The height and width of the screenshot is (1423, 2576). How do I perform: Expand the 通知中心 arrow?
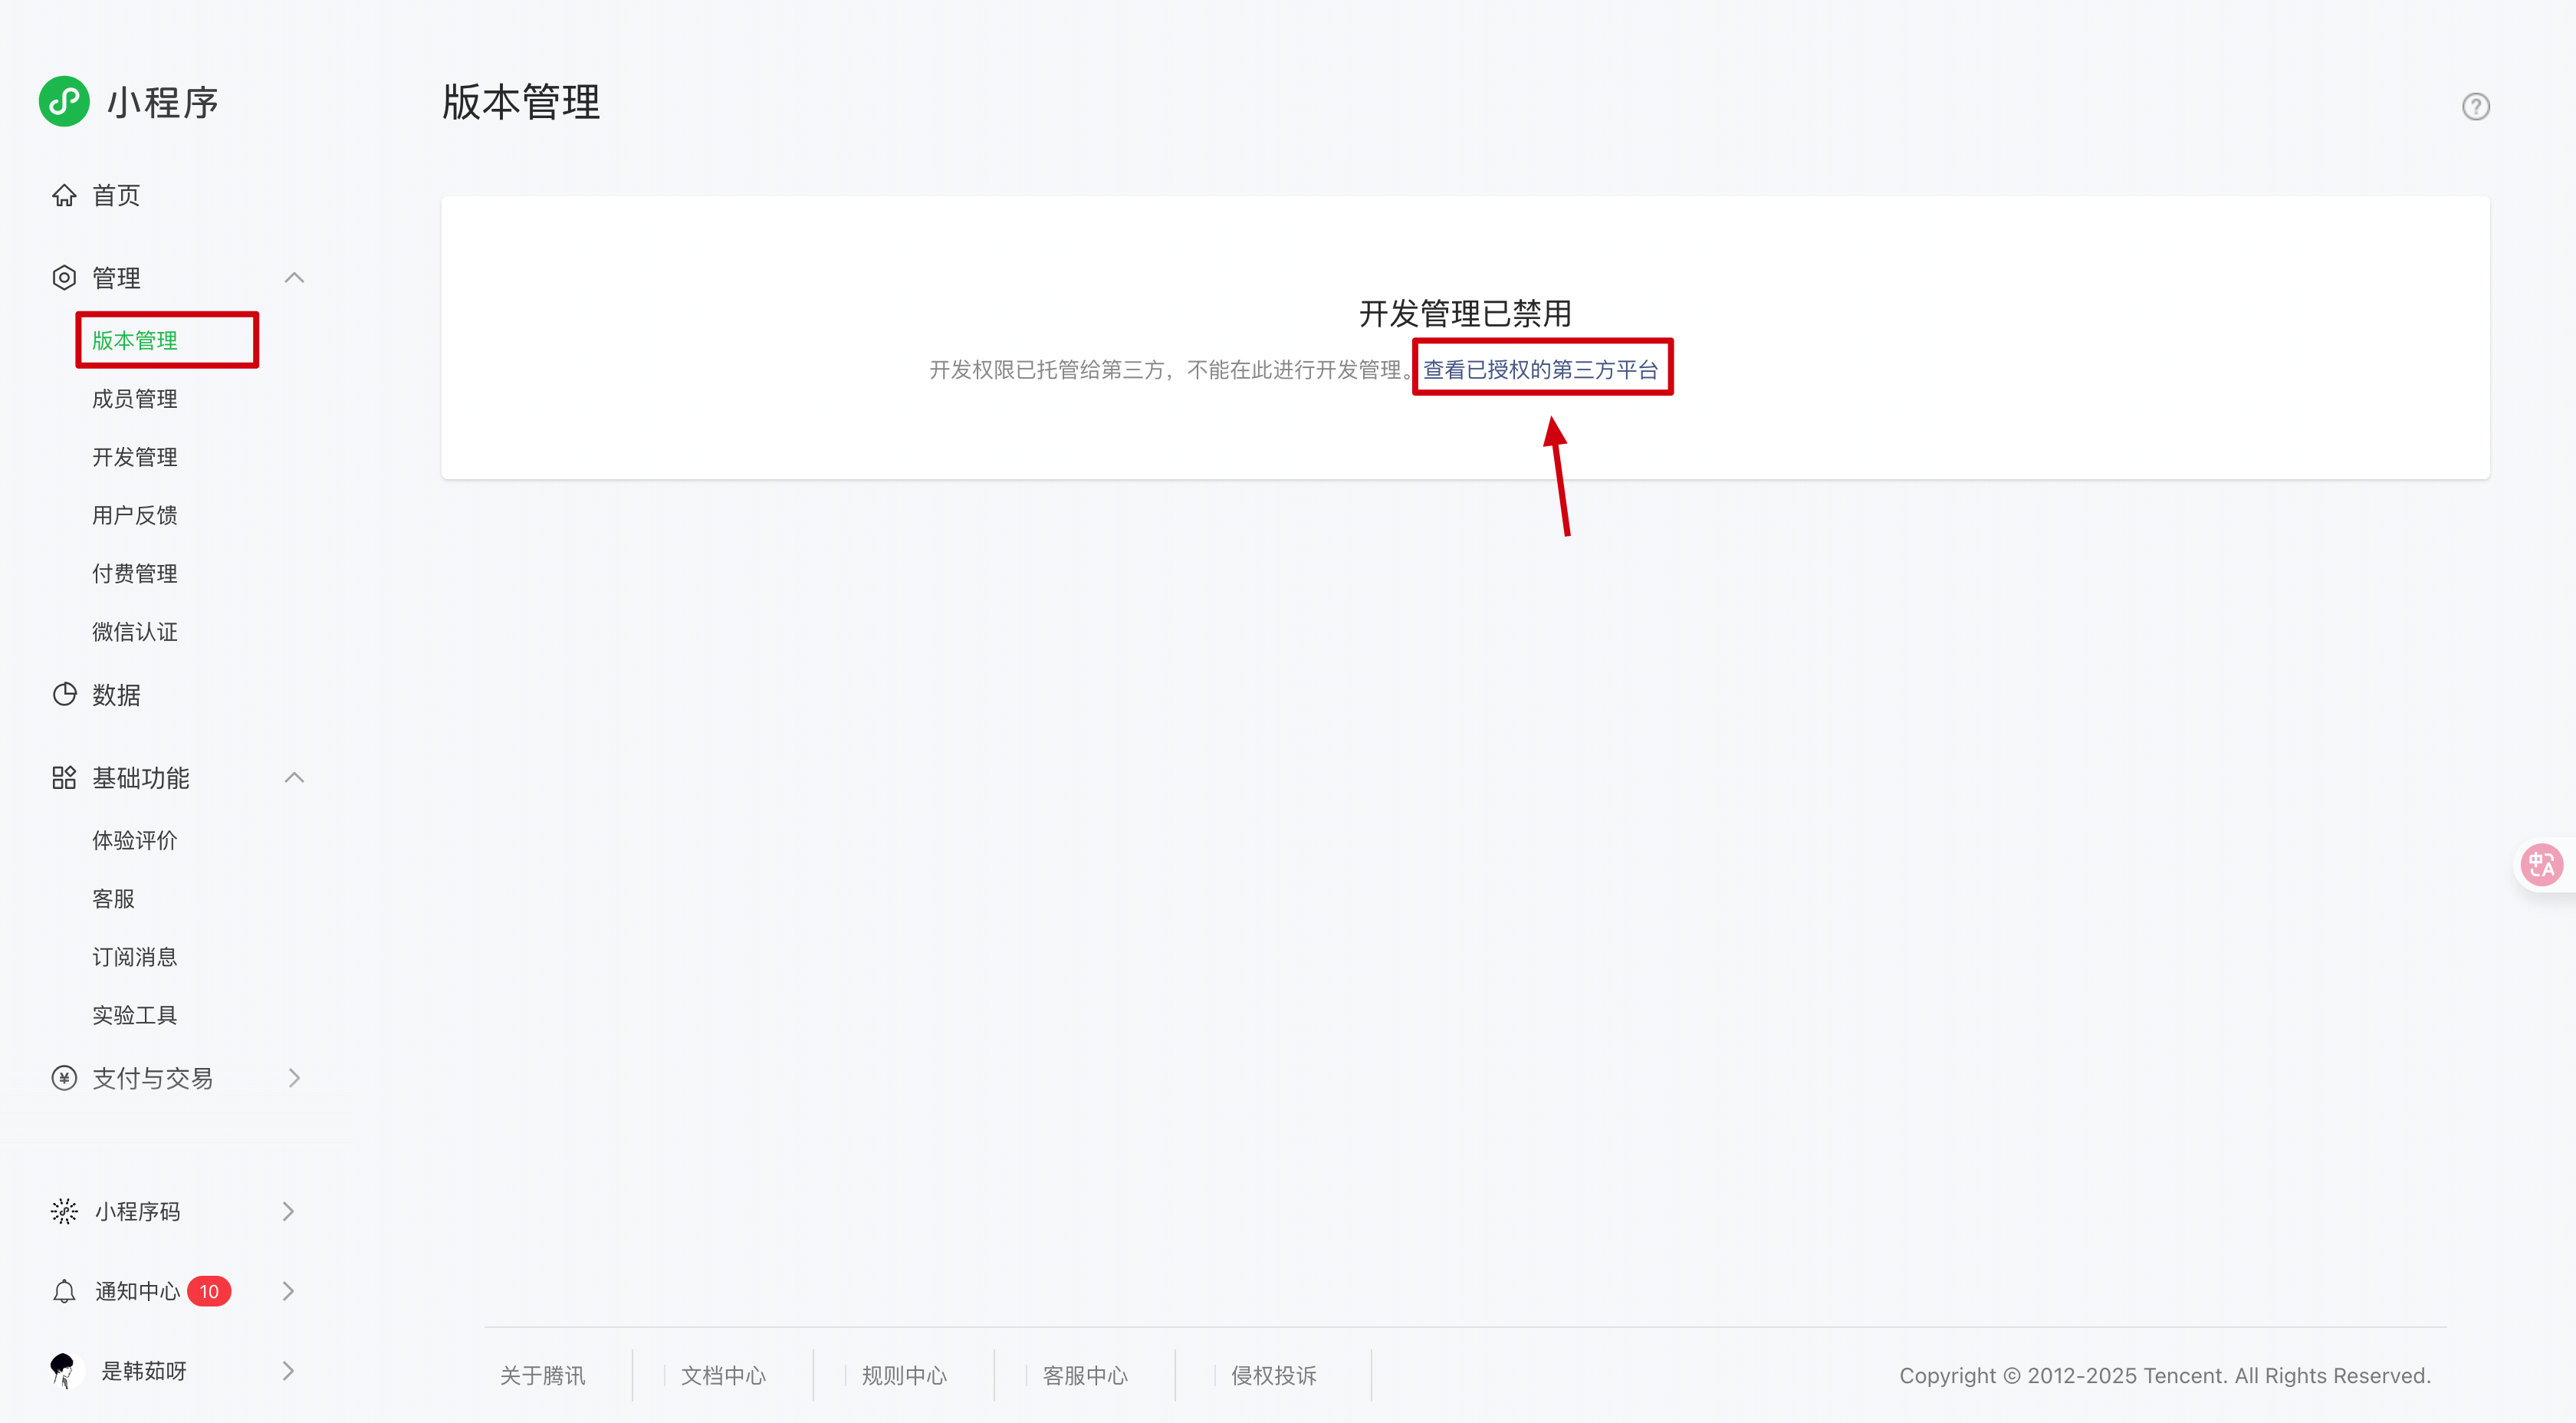tap(288, 1291)
